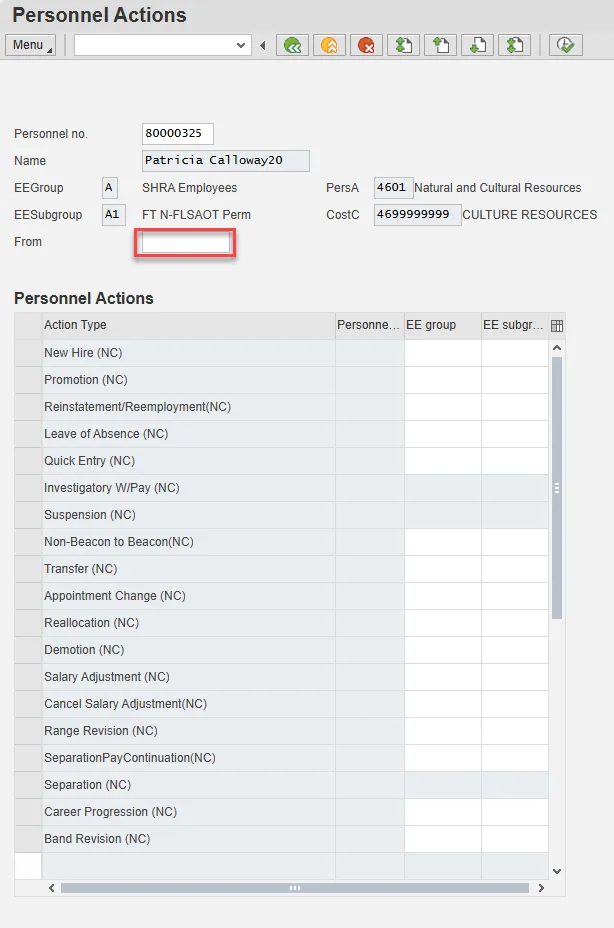The width and height of the screenshot is (614, 928).
Task: Open the Menu button dropdown
Action: (31, 45)
